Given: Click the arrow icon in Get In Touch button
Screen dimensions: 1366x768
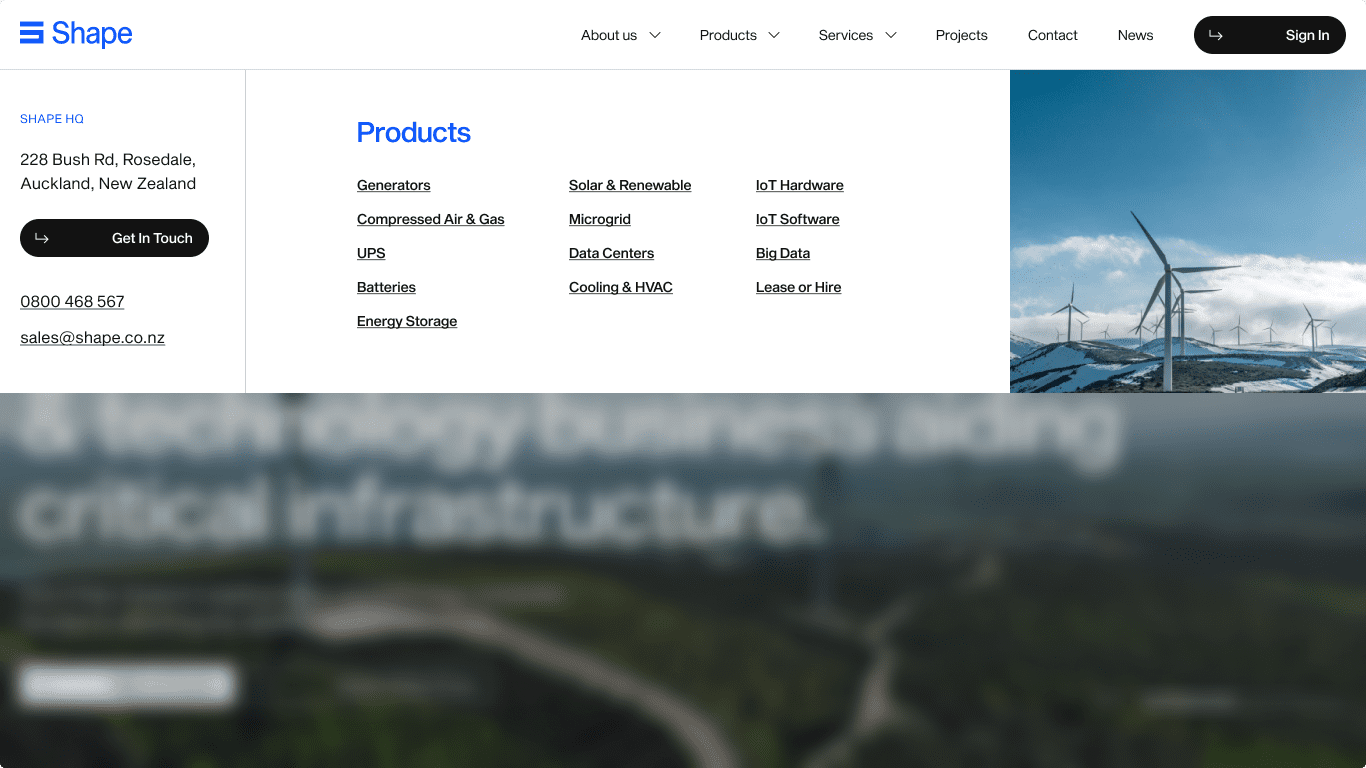Looking at the screenshot, I should pyautogui.click(x=42, y=238).
